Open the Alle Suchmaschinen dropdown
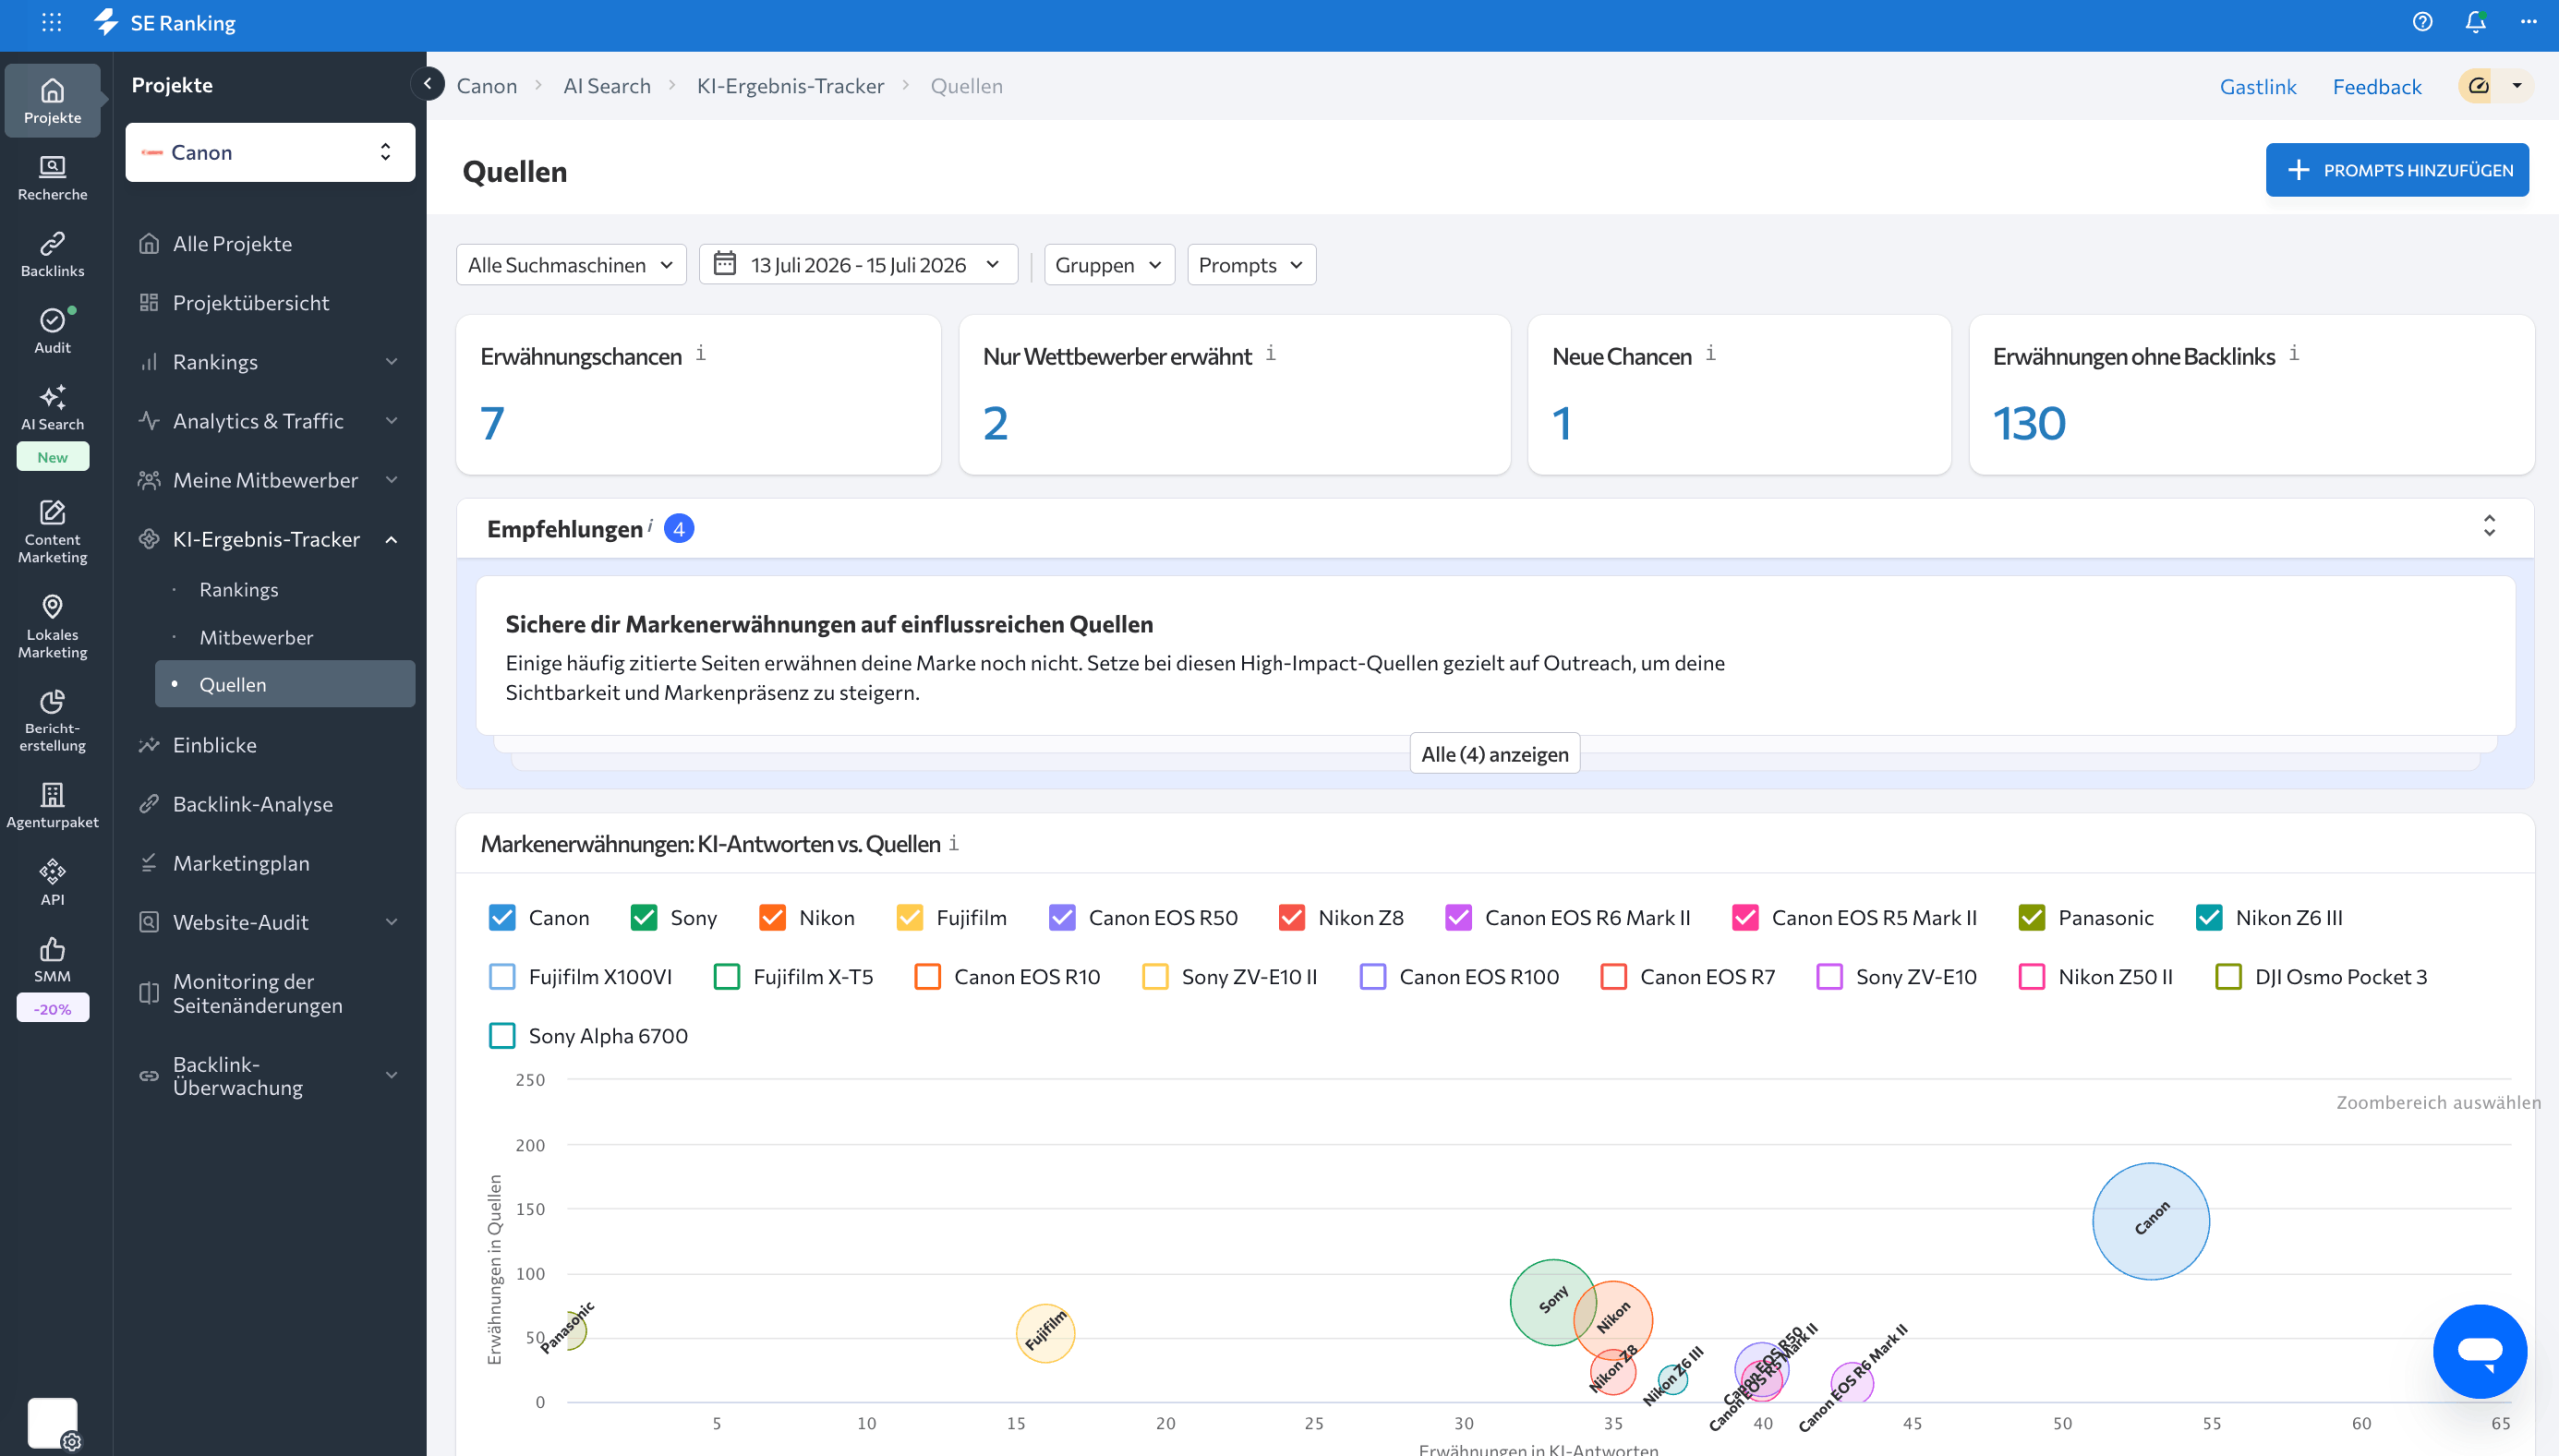The image size is (2559, 1456). click(571, 264)
